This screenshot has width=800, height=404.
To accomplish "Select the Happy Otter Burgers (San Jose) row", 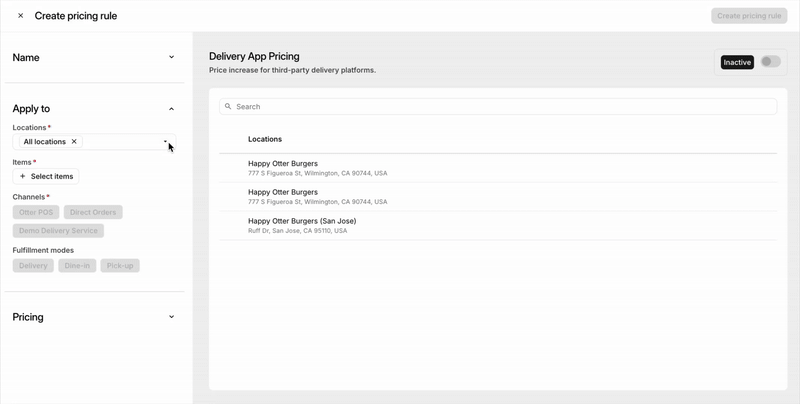I will [x=498, y=225].
